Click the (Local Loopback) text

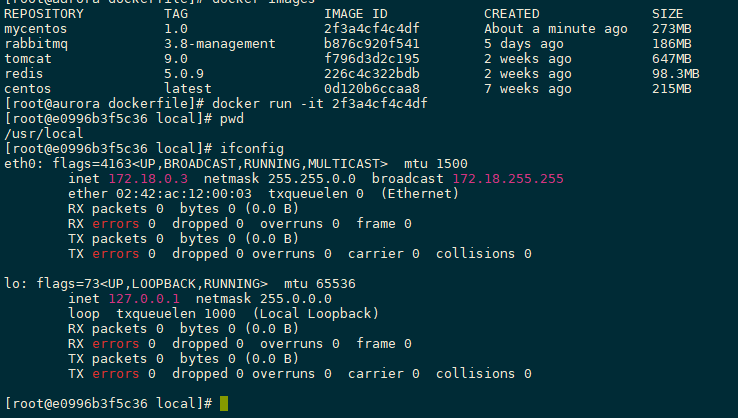tap(315, 314)
